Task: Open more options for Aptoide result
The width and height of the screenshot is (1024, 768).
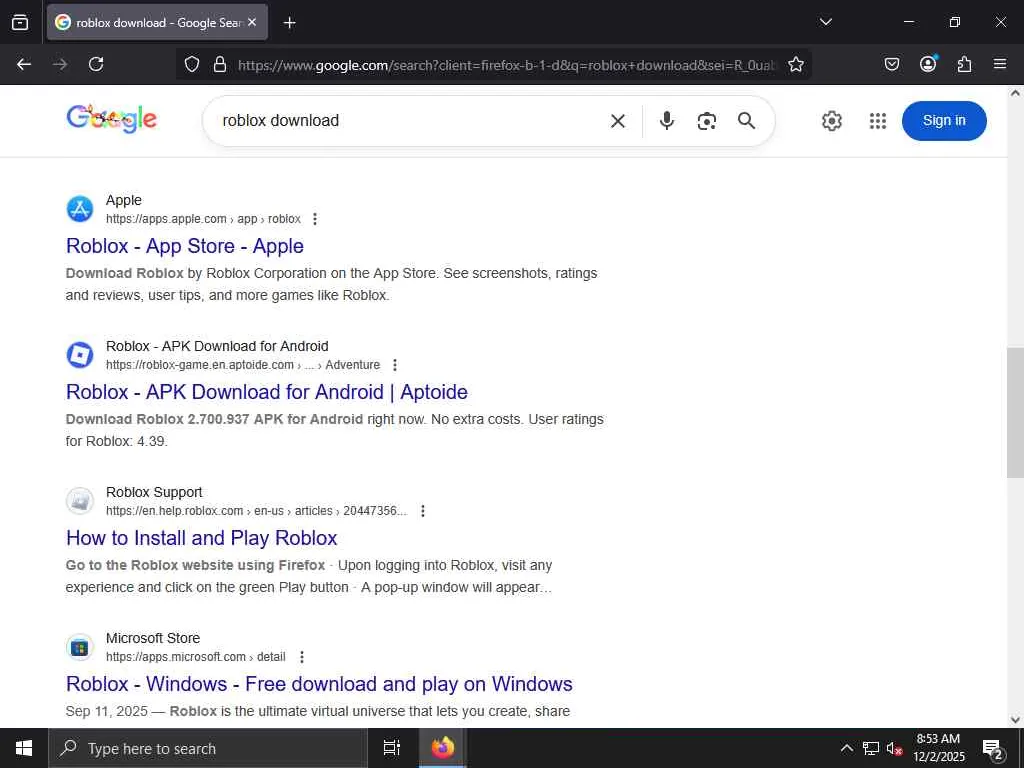Action: coord(394,365)
